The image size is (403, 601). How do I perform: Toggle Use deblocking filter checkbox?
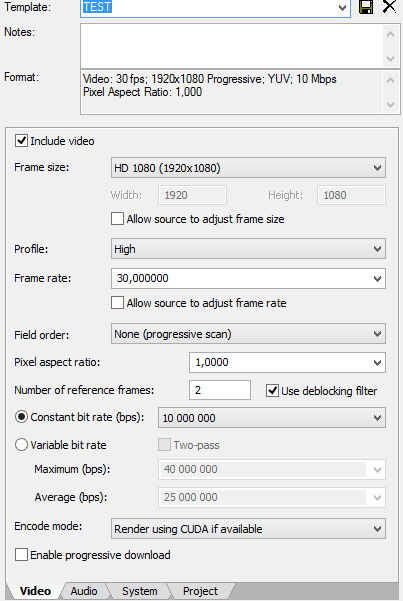coord(272,391)
